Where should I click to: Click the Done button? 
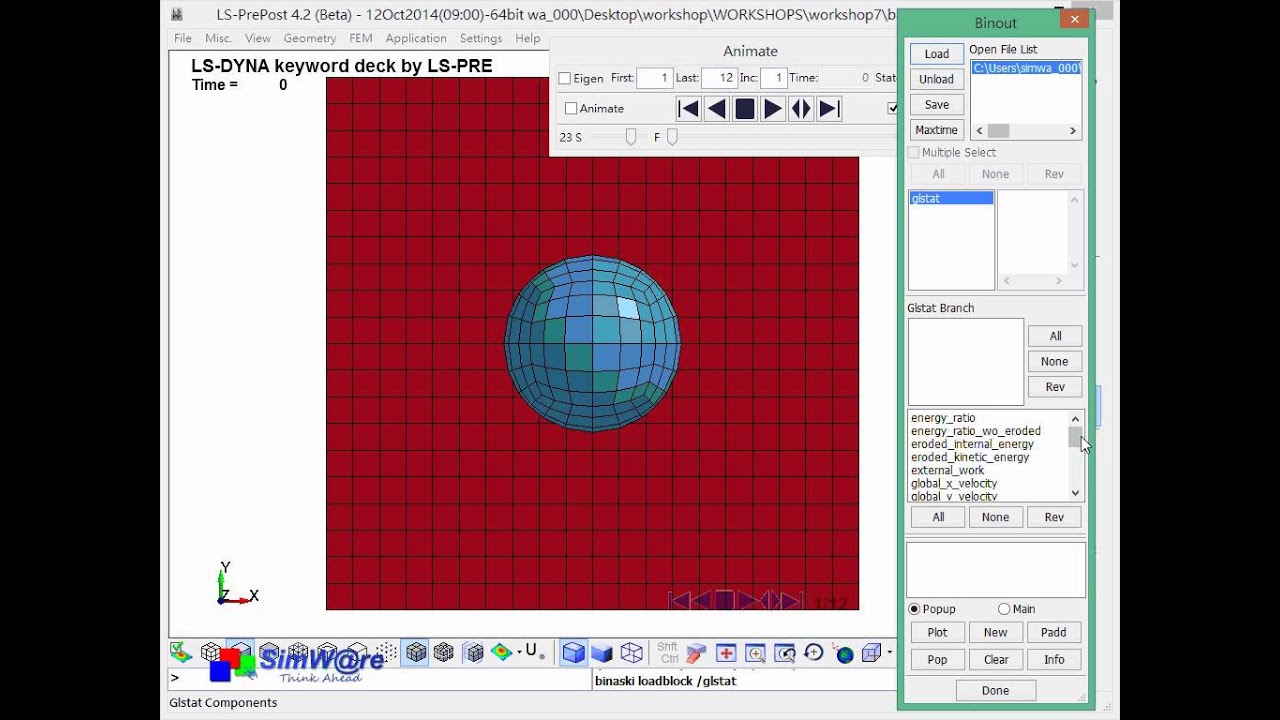click(995, 690)
